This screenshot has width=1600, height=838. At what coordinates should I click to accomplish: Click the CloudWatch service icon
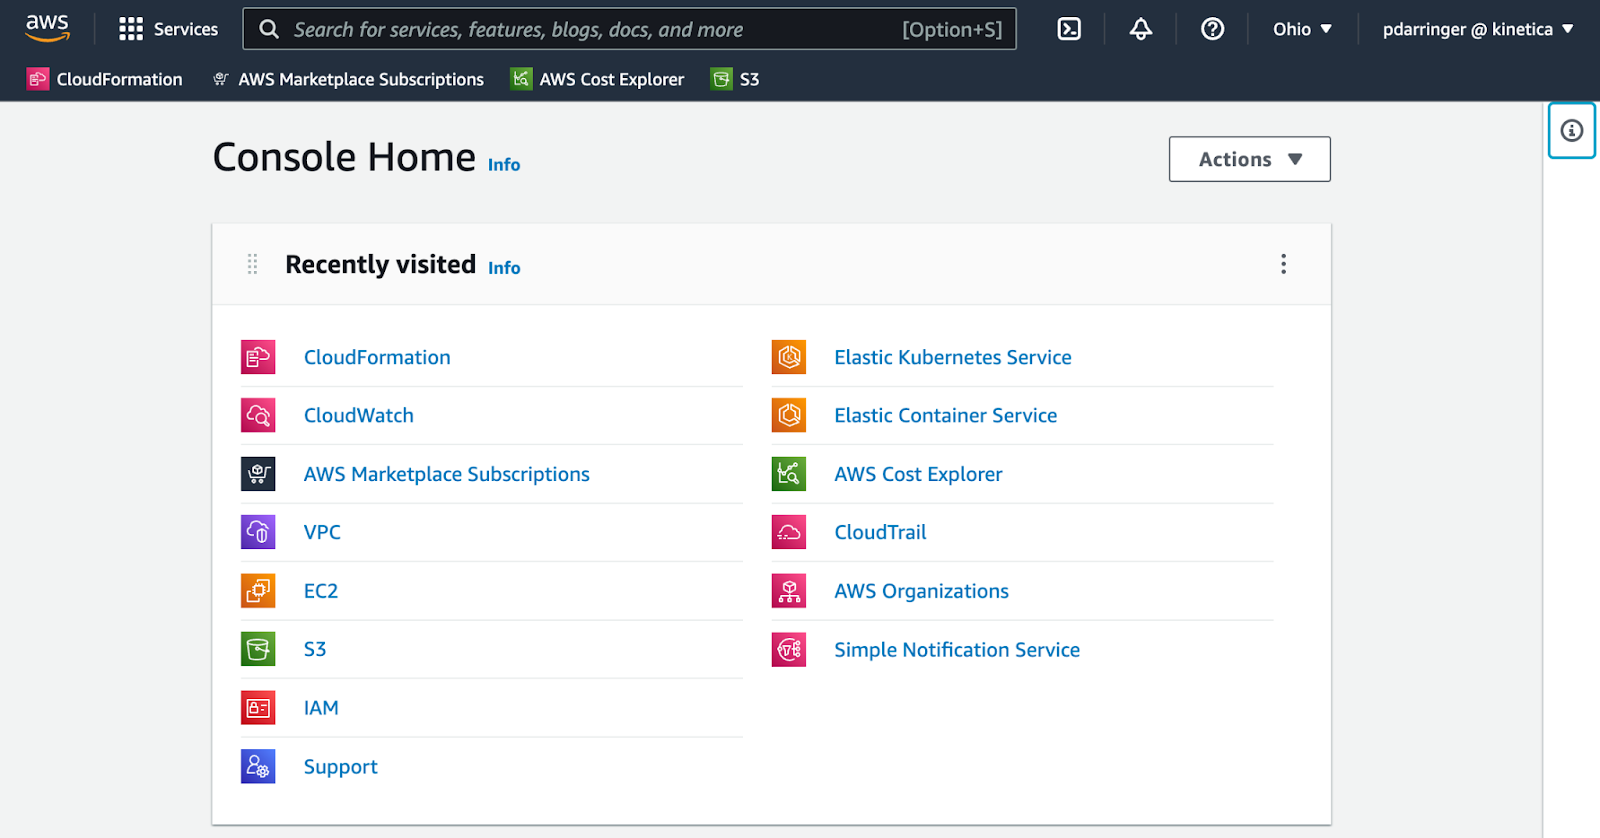coord(258,415)
